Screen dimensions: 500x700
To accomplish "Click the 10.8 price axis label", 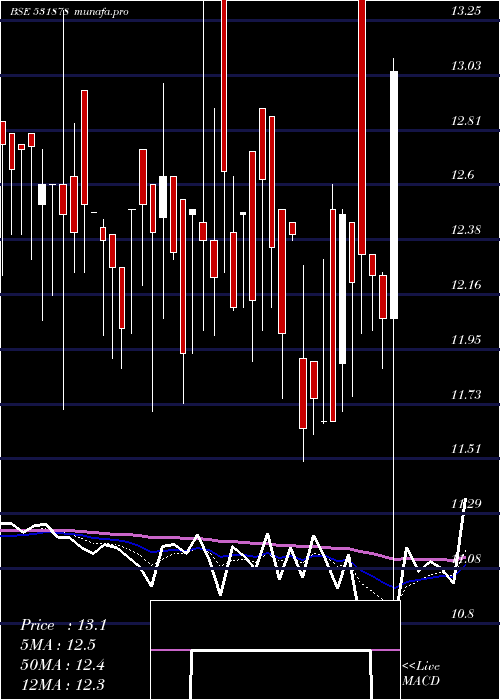I will (462, 614).
